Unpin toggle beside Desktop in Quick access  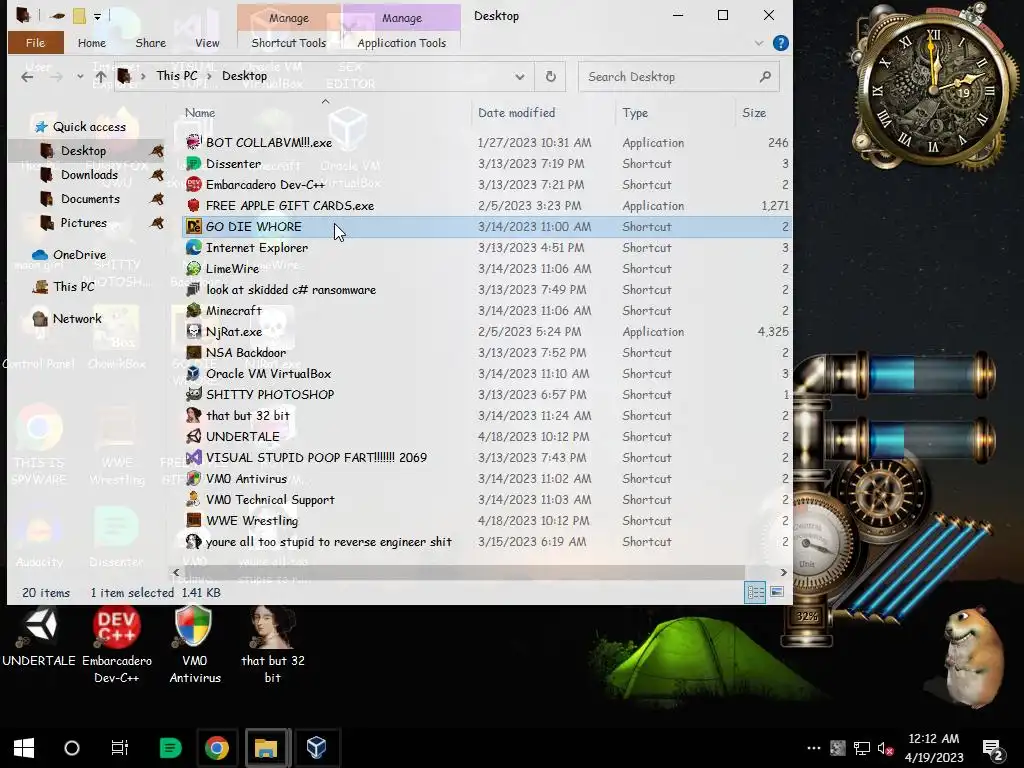click(x=157, y=151)
